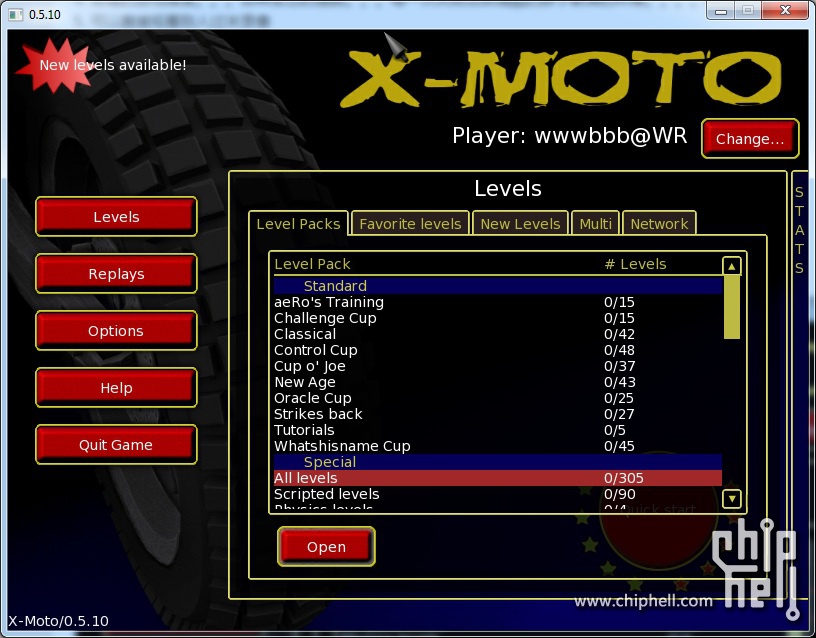The image size is (816, 638).
Task: Click the list scroll down arrow
Action: pos(732,500)
